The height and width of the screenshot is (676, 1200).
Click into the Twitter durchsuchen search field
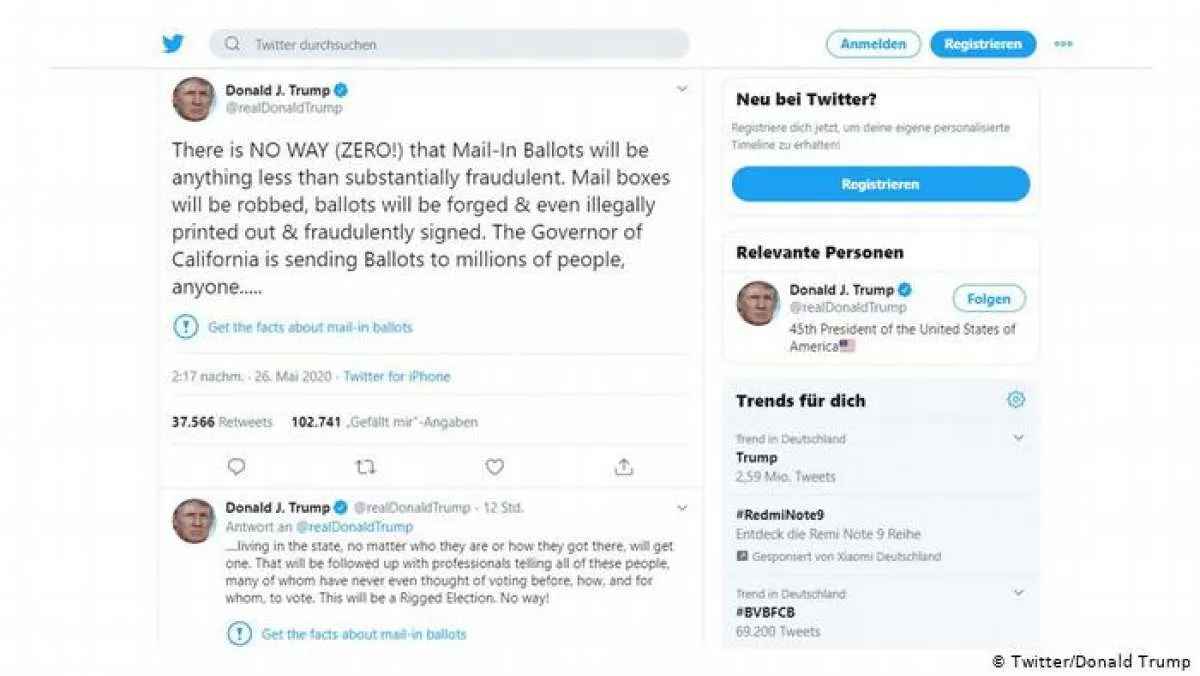coord(450,44)
